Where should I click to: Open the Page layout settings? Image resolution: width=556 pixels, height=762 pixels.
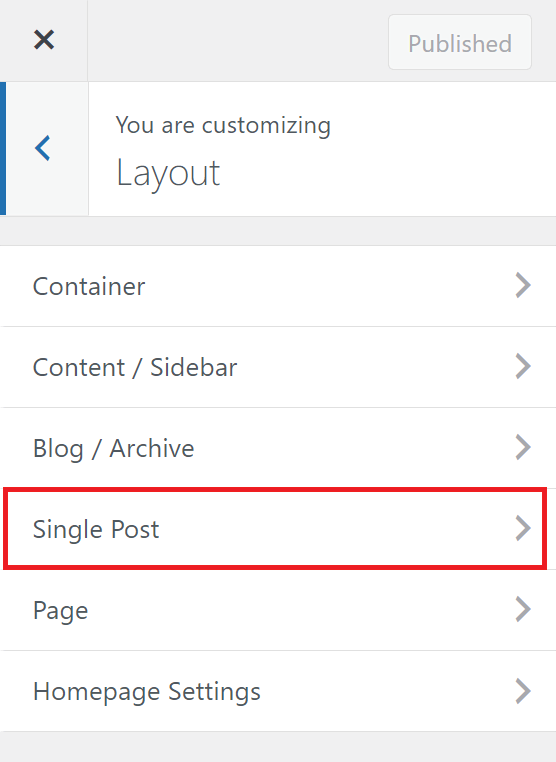278,610
